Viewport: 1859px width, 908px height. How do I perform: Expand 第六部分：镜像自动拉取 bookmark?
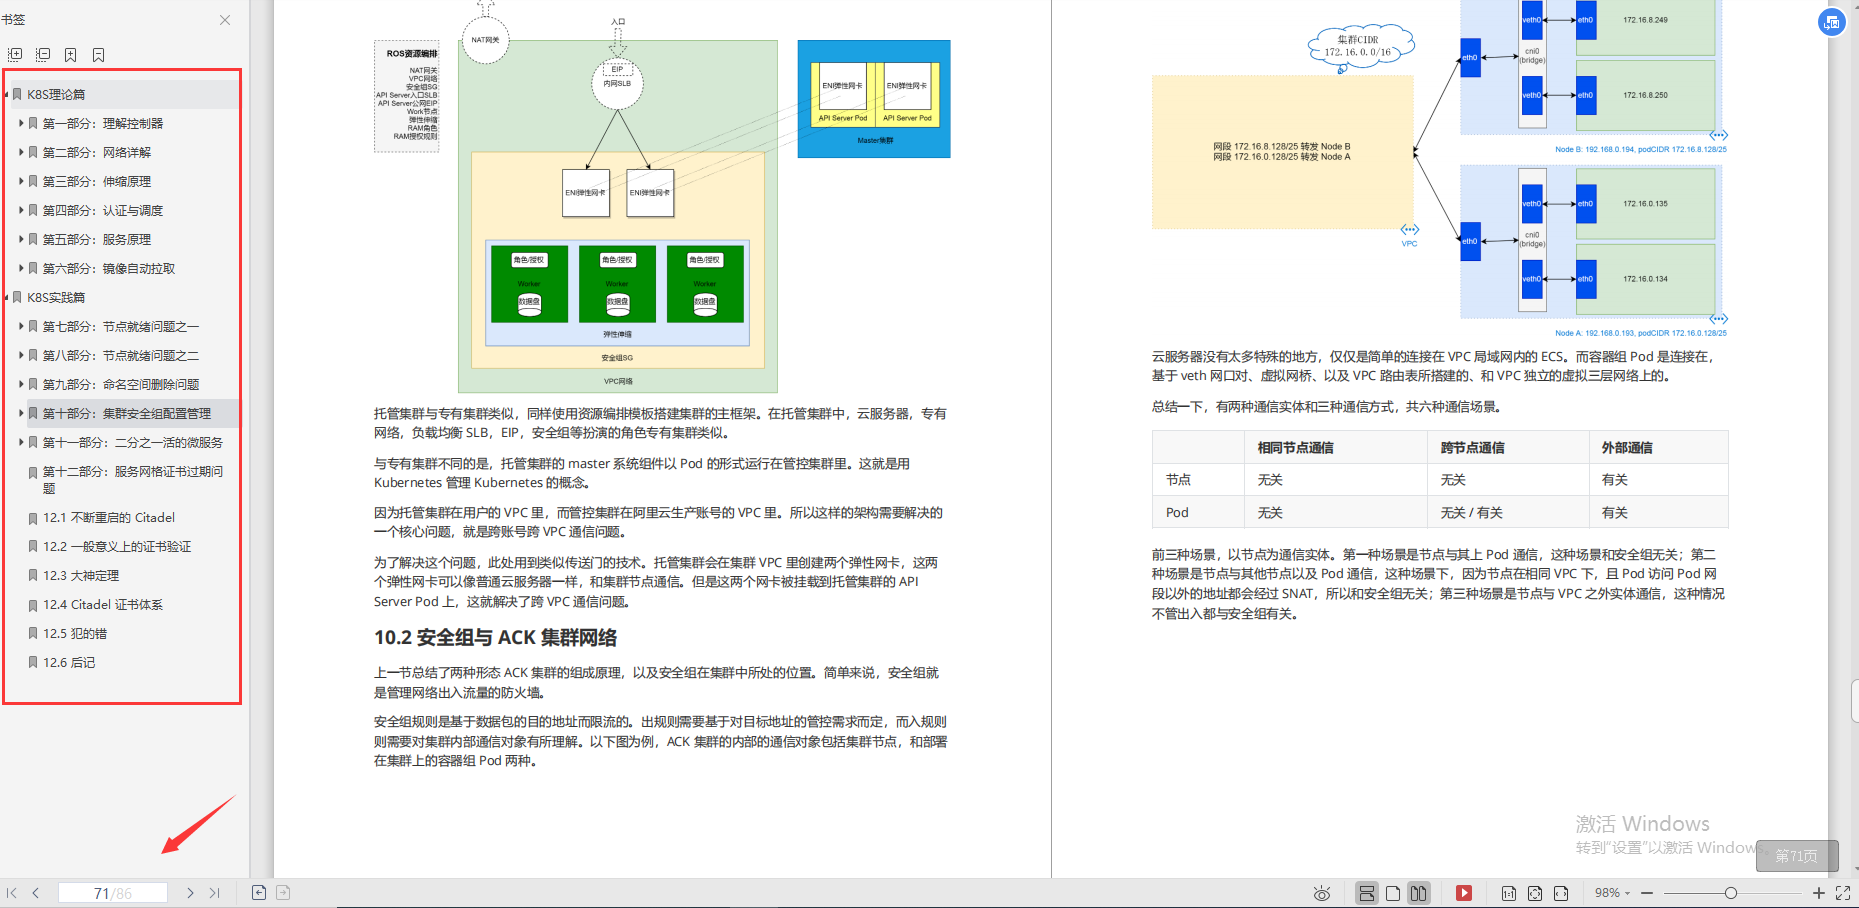point(21,269)
